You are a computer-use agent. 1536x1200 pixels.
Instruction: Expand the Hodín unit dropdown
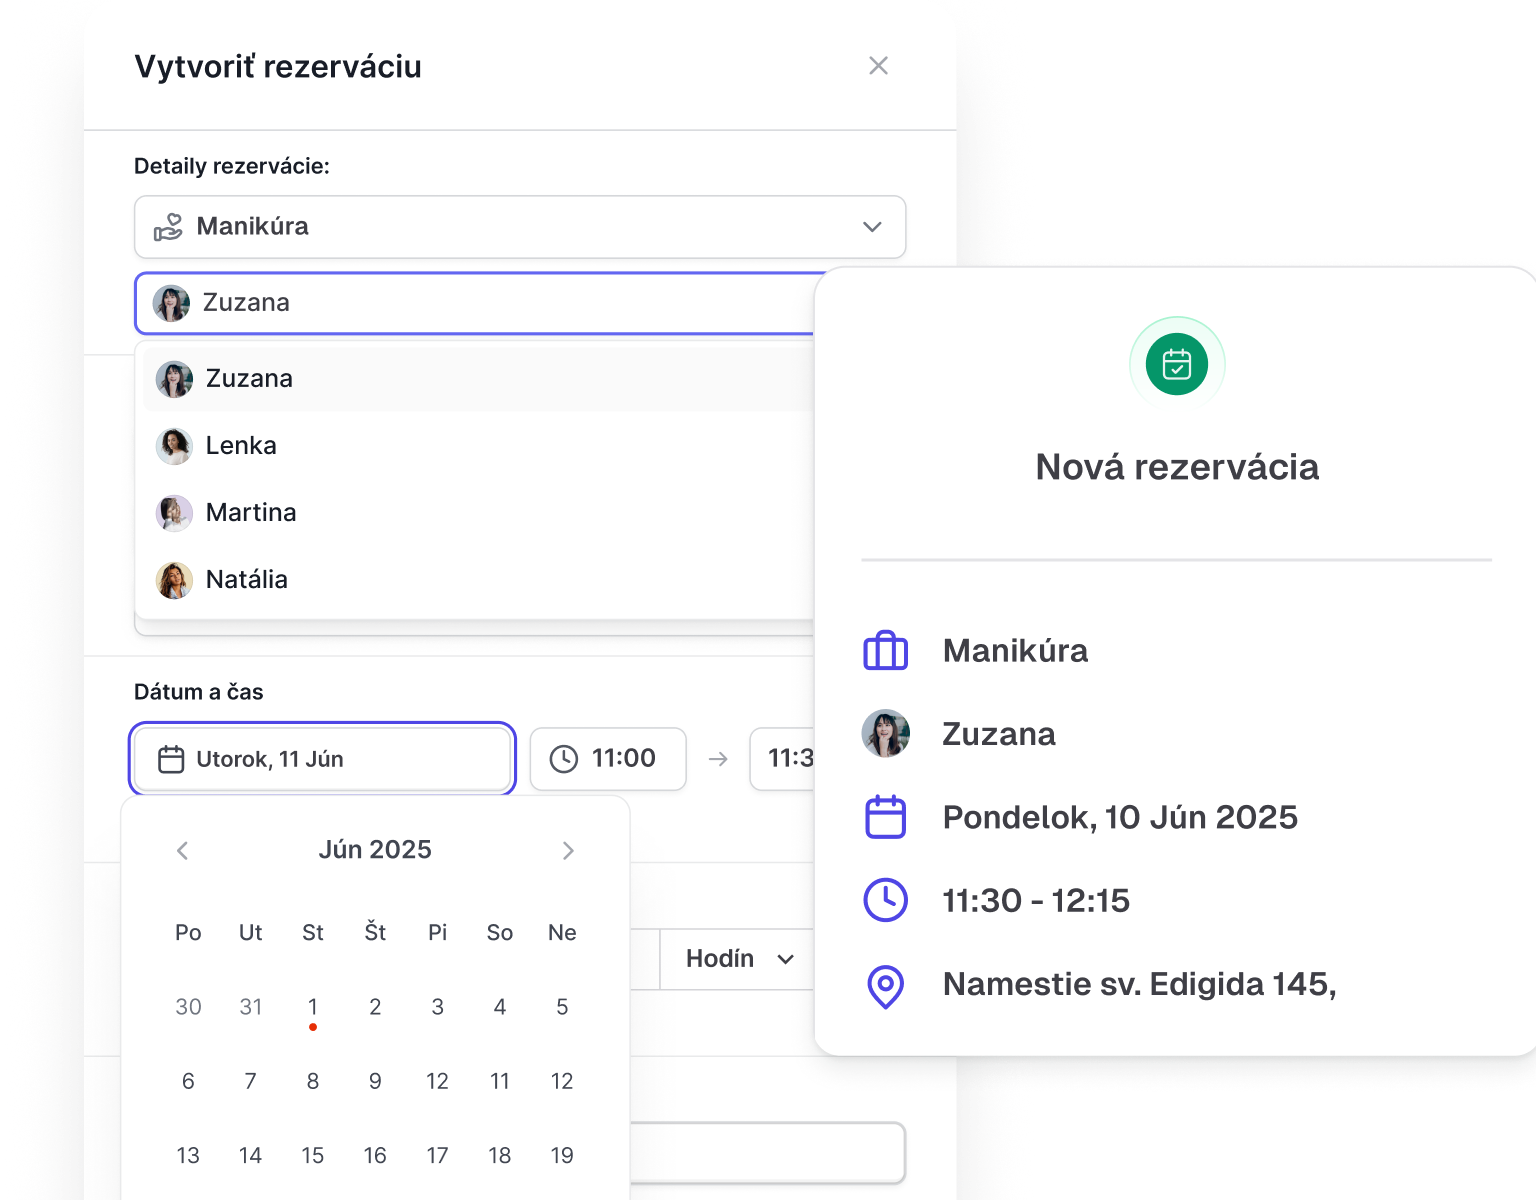click(738, 959)
